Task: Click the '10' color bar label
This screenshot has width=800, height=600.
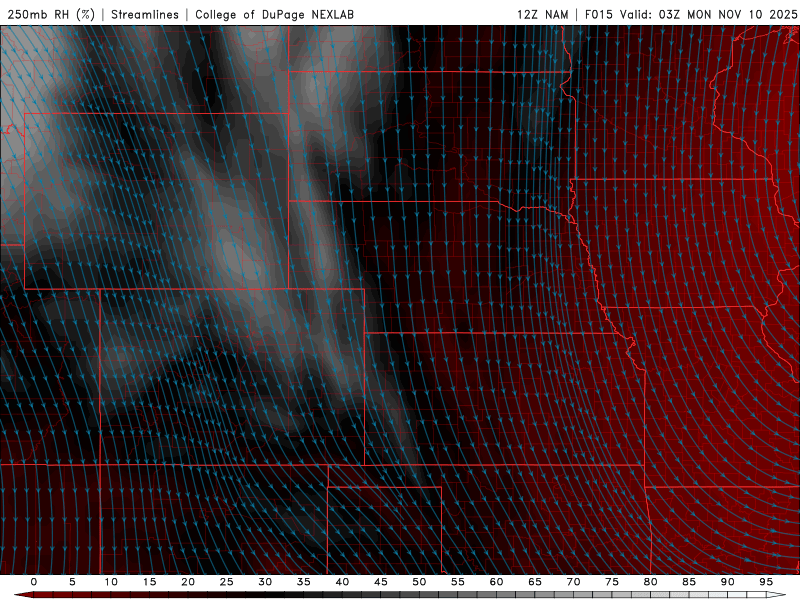Action: click(x=111, y=582)
